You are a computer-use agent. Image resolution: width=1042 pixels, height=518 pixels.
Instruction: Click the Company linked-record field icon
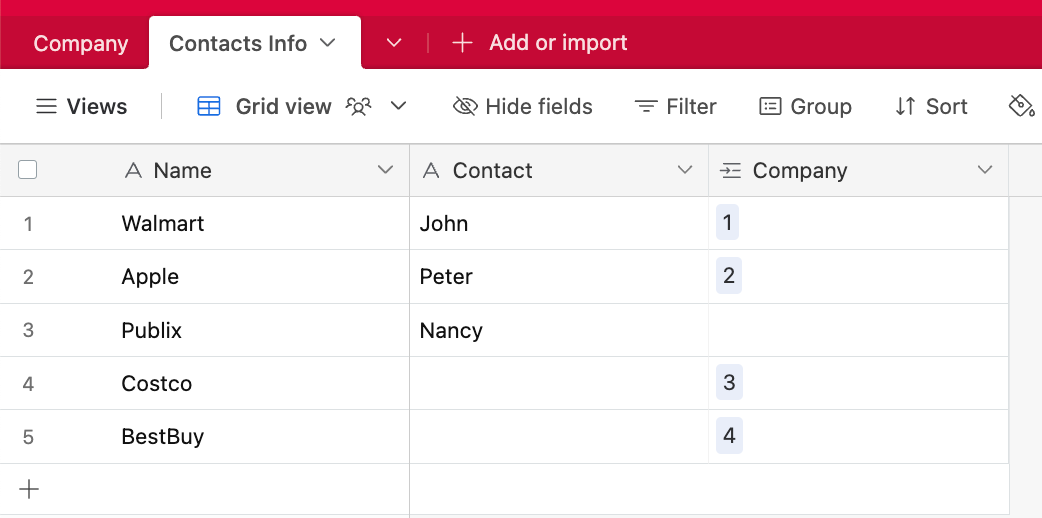click(x=730, y=171)
